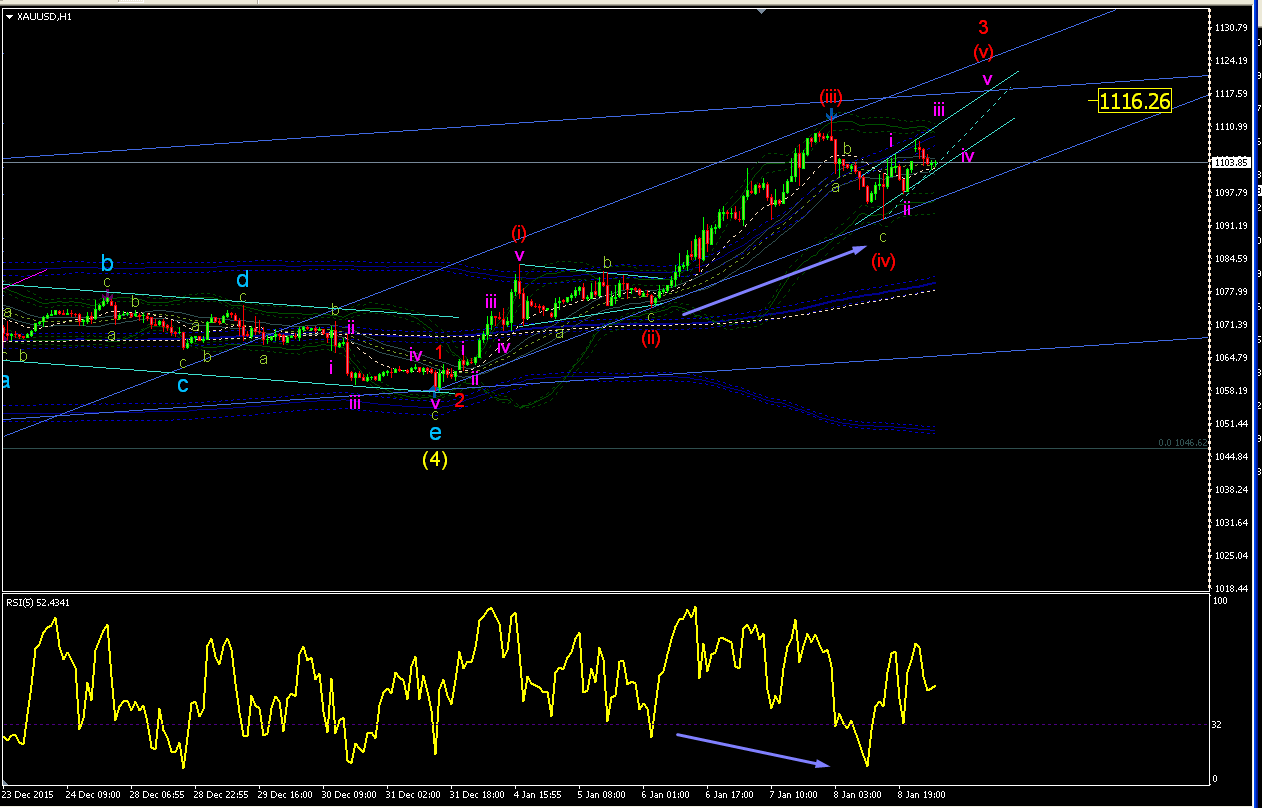Screen dimensions: 1262x808
Task: Click the triangle arrow beside XAUUSD,H1 title
Action: pos(10,16)
